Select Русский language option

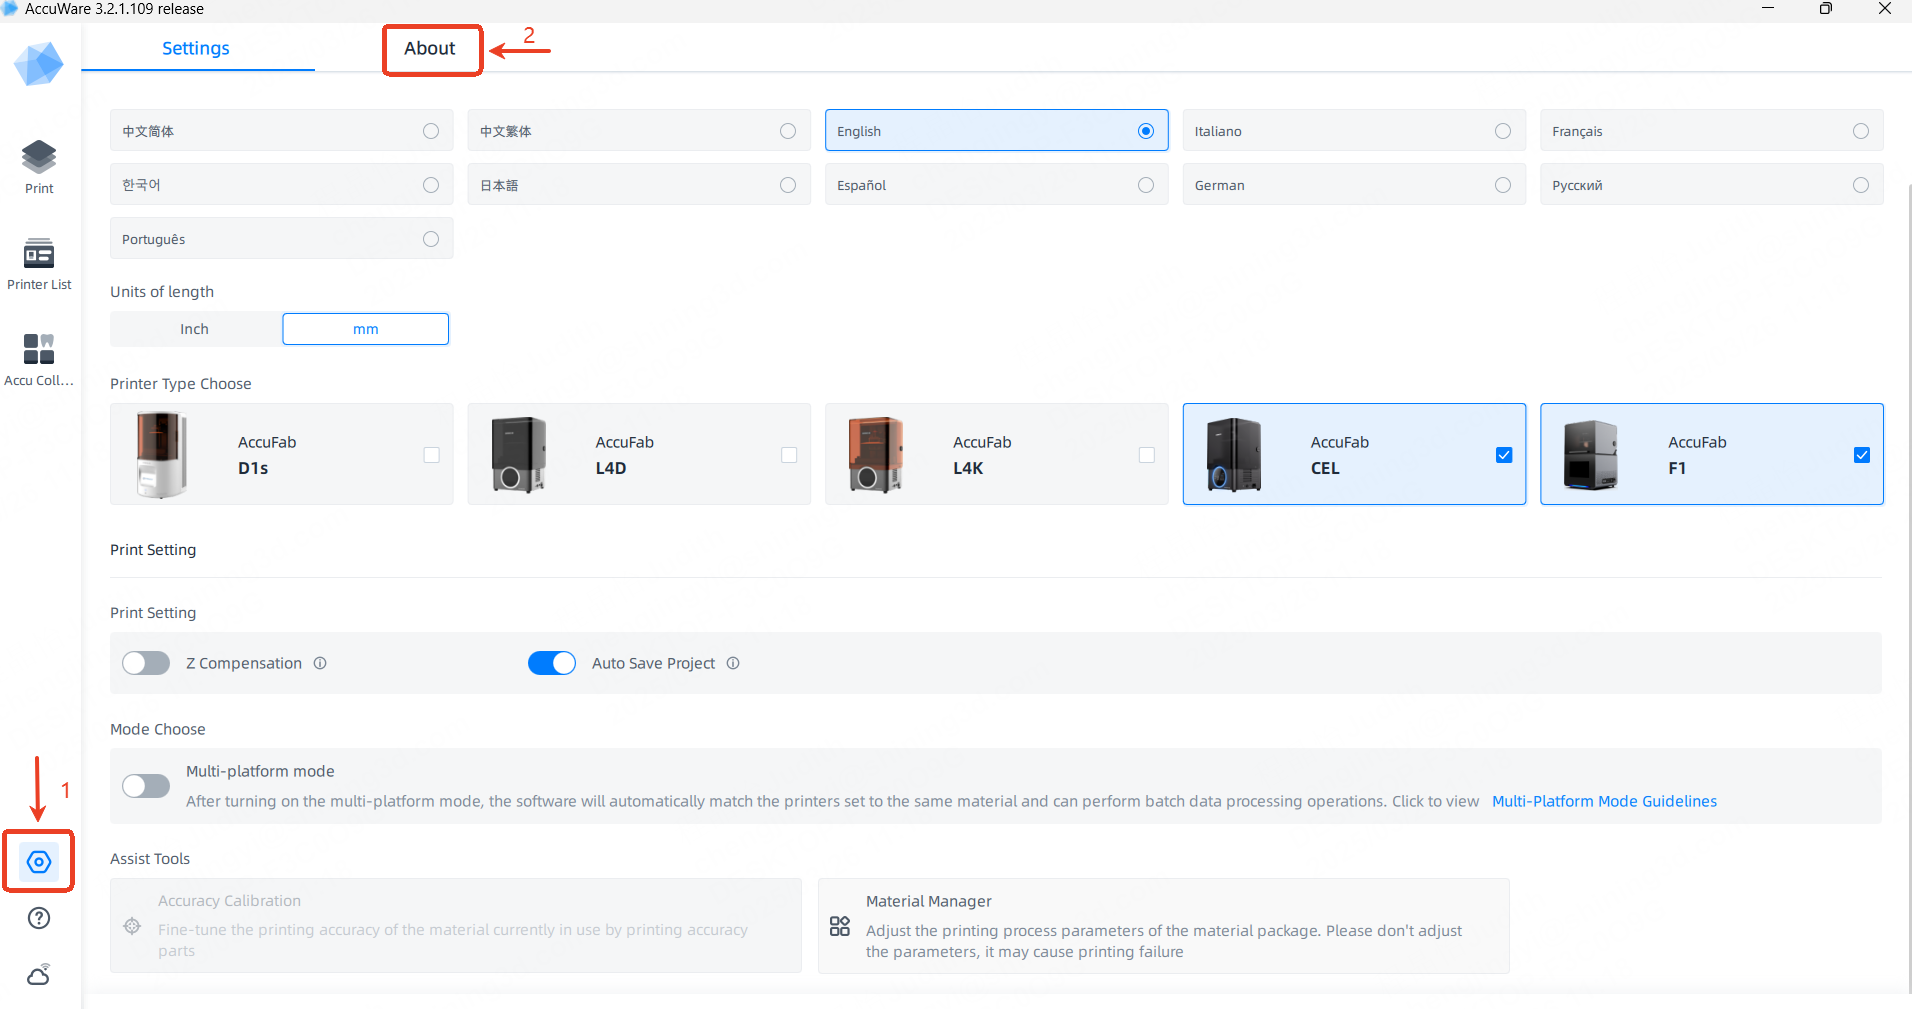(x=1712, y=185)
